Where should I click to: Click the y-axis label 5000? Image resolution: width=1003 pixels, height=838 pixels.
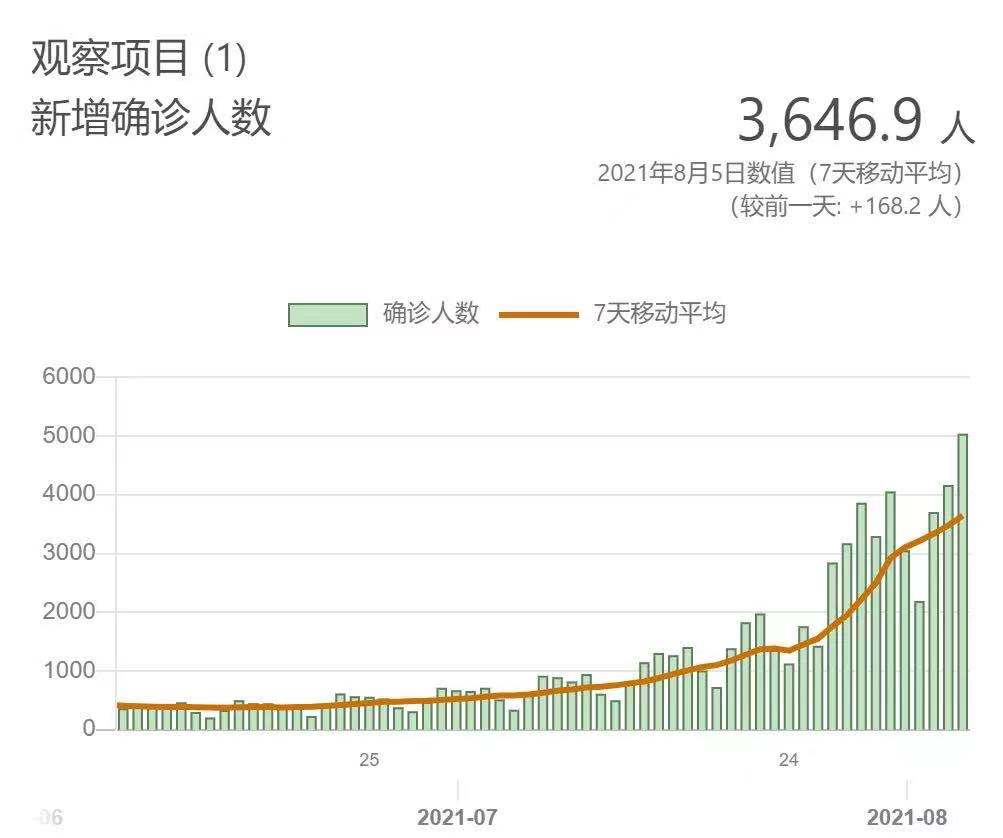pos(68,436)
